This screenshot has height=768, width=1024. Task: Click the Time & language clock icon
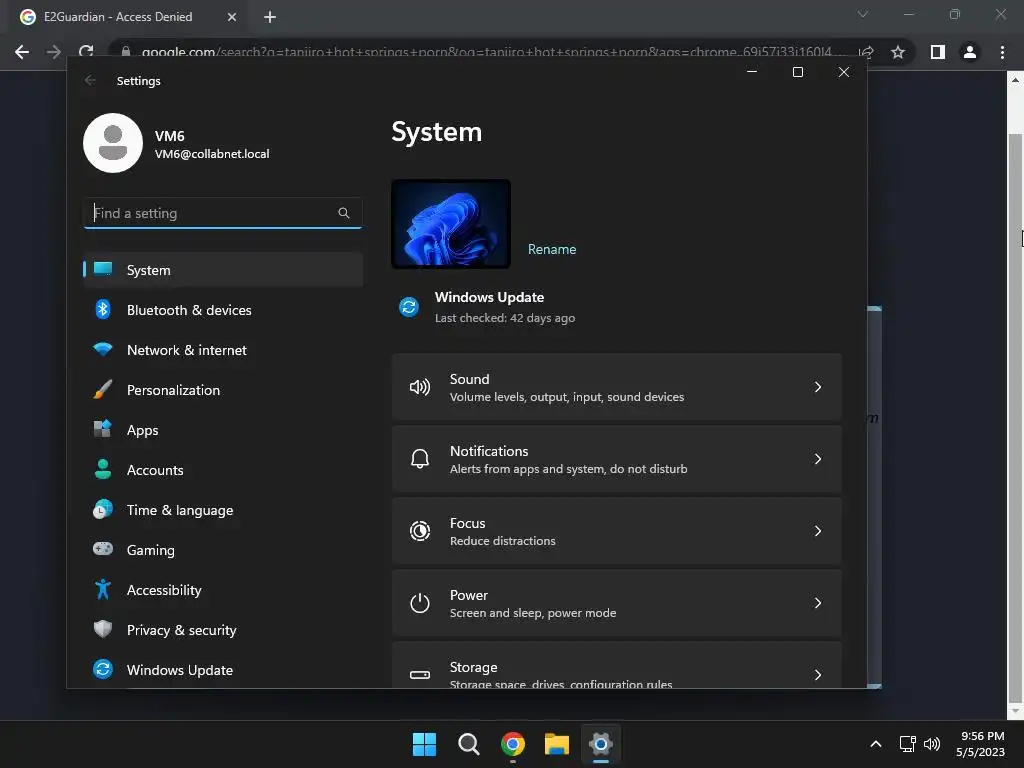click(x=103, y=509)
